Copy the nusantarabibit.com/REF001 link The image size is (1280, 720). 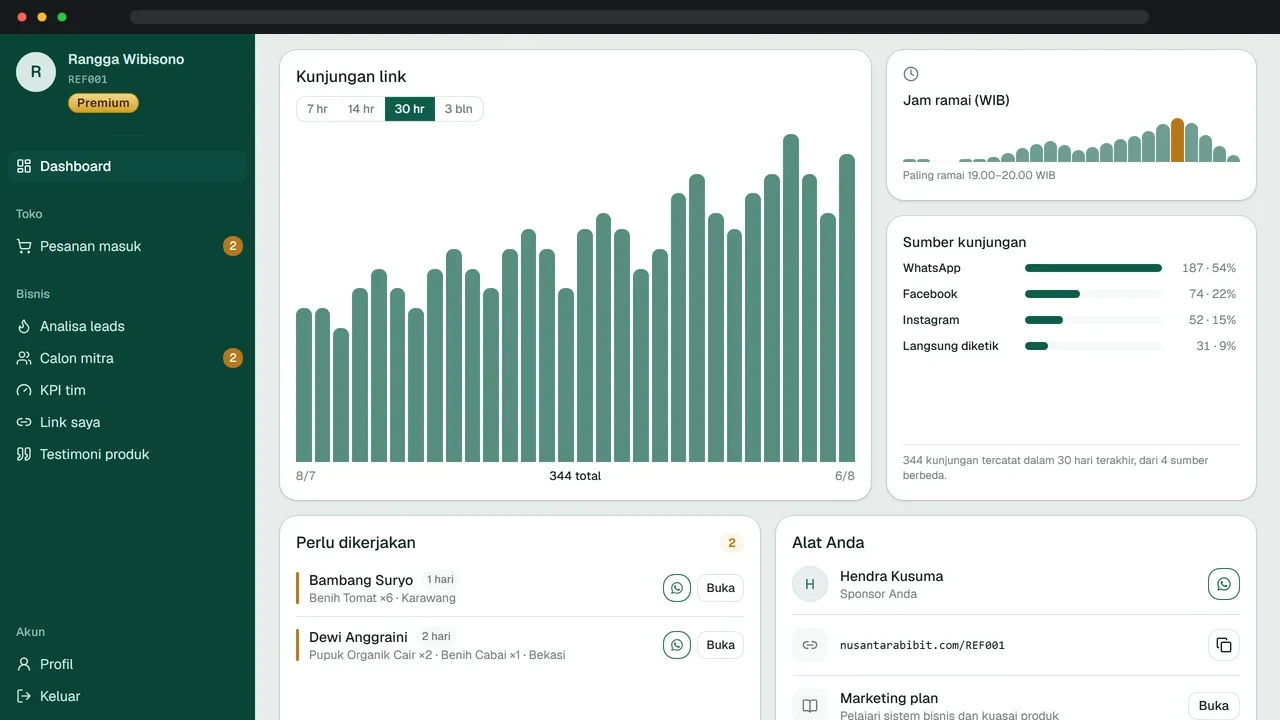coord(1224,645)
